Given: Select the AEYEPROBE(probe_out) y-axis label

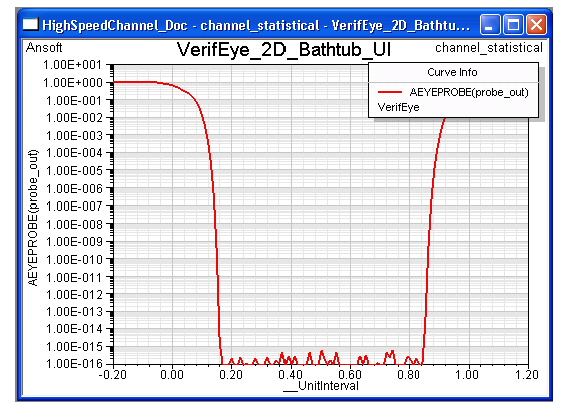Looking at the screenshot, I should 33,218.
